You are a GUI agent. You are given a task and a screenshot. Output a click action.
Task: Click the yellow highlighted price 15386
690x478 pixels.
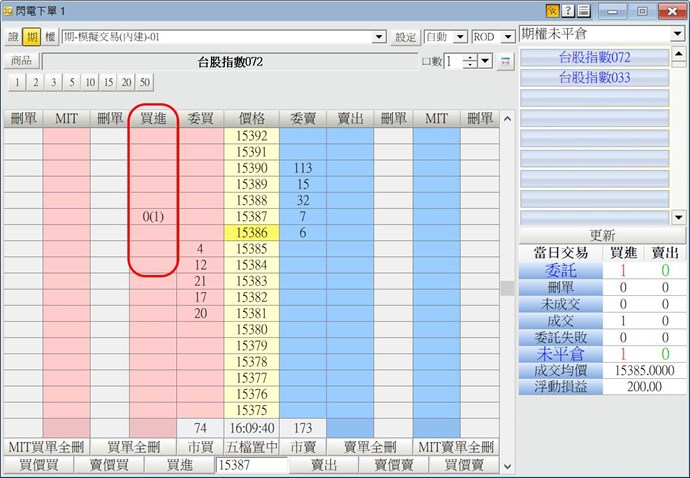tap(253, 232)
